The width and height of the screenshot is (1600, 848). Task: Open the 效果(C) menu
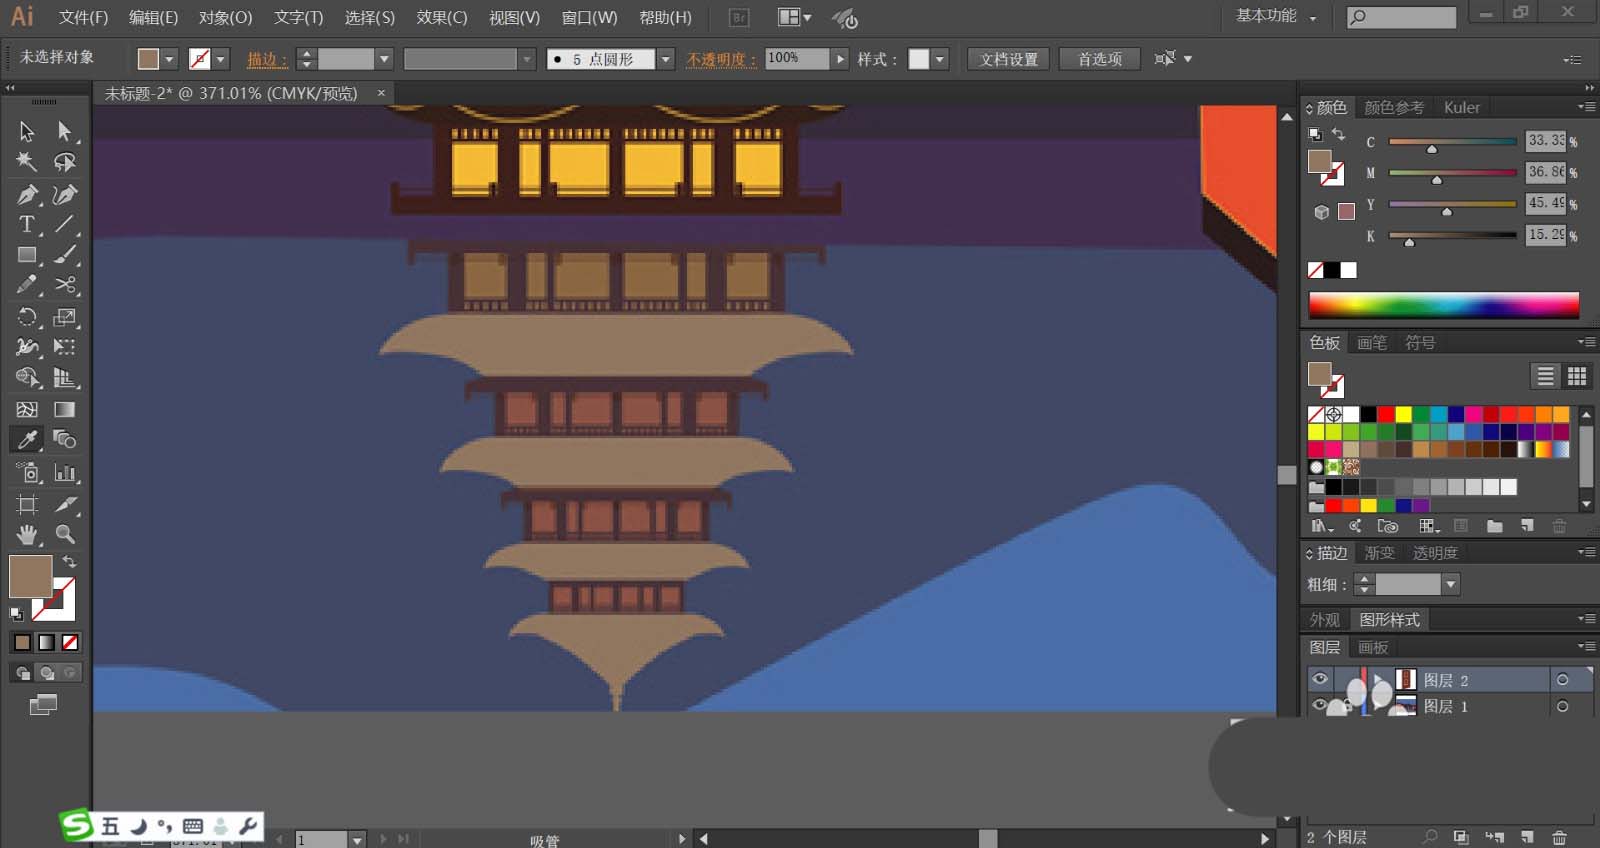click(x=441, y=18)
